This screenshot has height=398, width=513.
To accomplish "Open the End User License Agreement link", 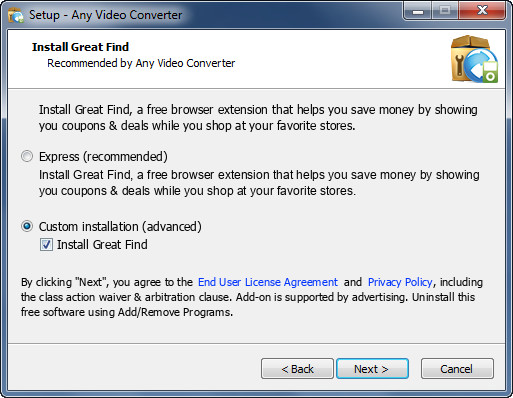I will point(268,282).
